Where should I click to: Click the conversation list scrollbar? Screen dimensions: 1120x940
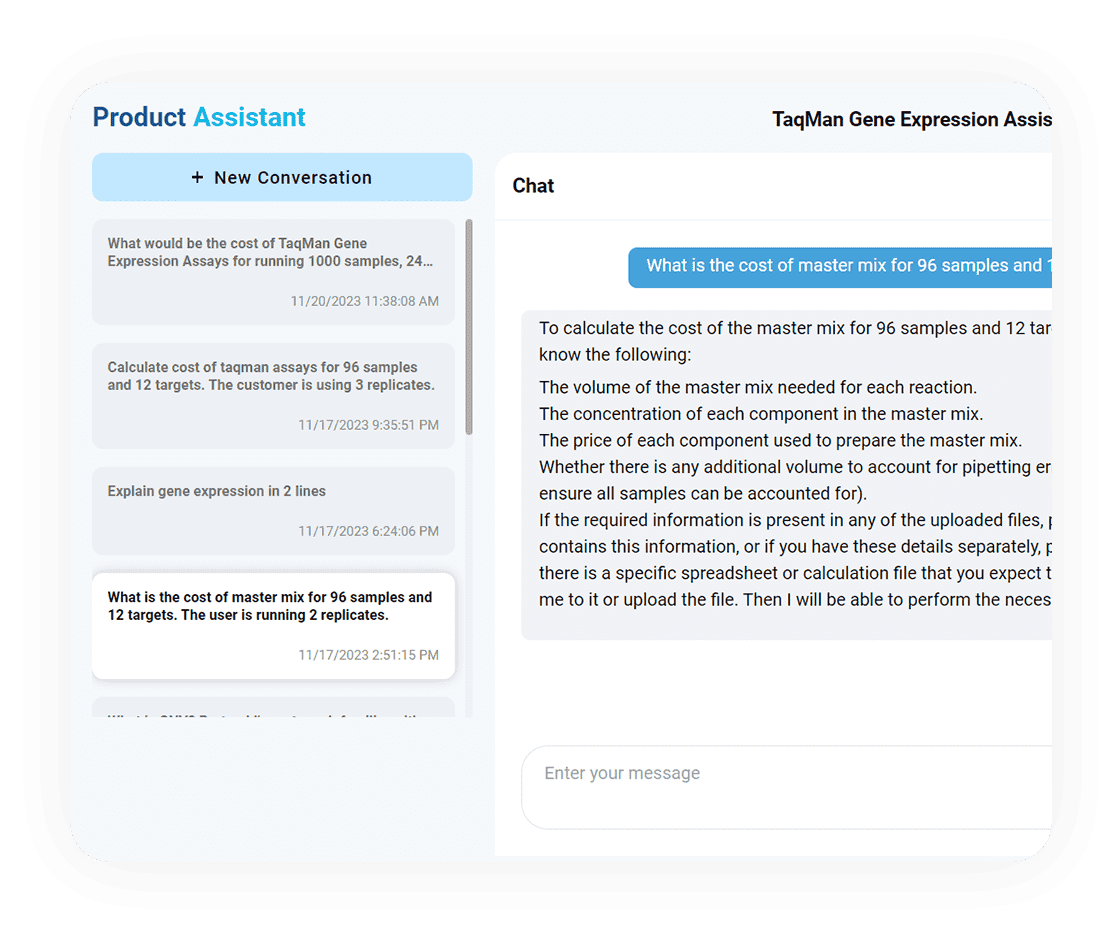pyautogui.click(x=469, y=330)
